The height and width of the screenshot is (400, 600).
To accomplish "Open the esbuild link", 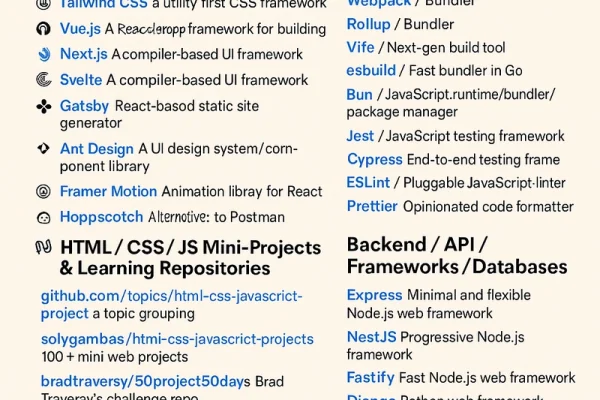I will tap(371, 70).
